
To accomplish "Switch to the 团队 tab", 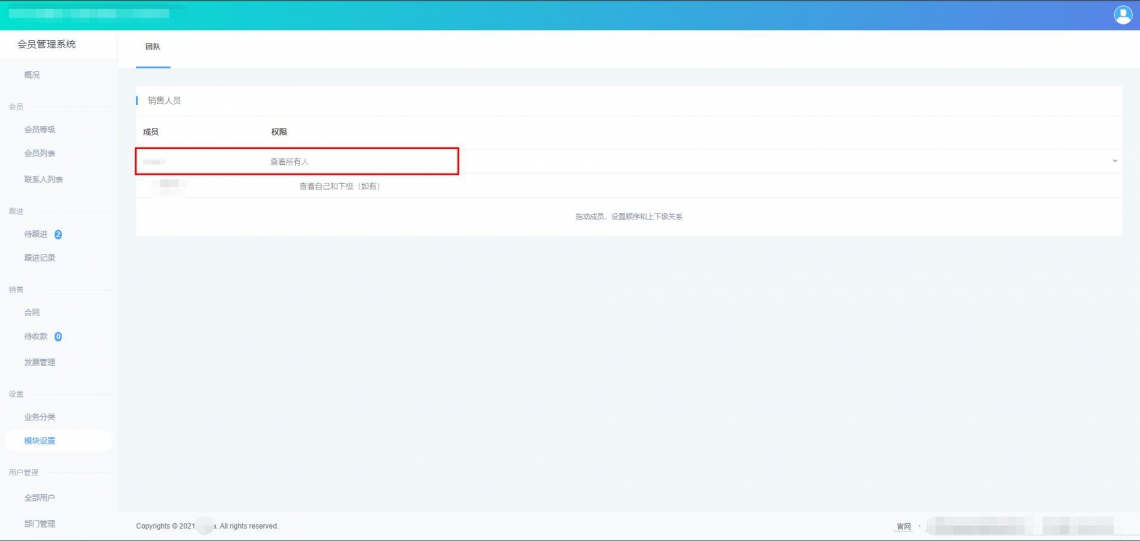I will pyautogui.click(x=153, y=47).
